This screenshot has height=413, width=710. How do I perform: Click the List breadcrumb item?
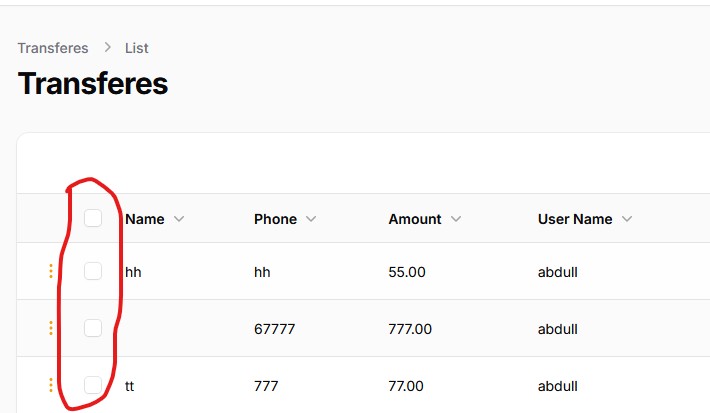(x=137, y=48)
